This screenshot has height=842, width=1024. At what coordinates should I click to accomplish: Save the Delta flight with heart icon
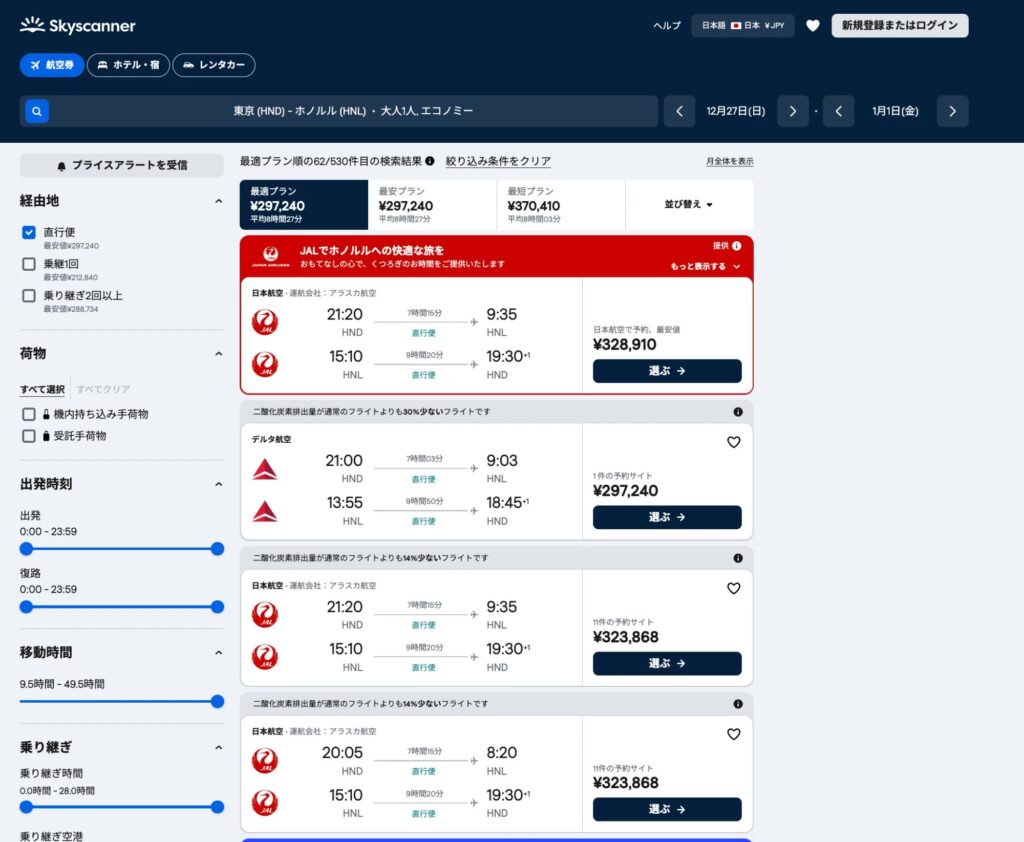click(733, 442)
